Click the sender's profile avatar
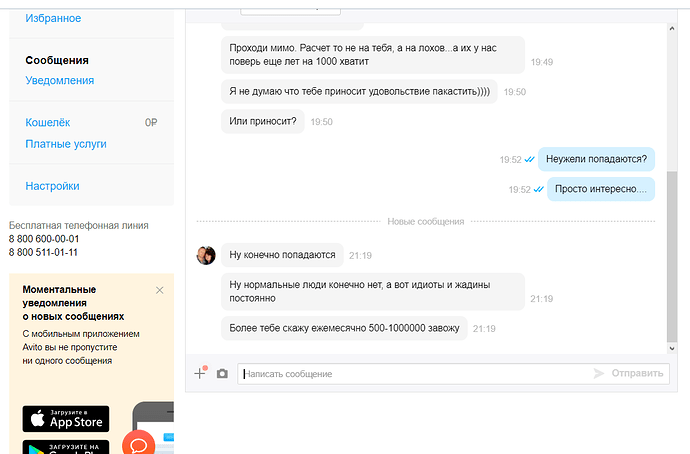 point(206,255)
